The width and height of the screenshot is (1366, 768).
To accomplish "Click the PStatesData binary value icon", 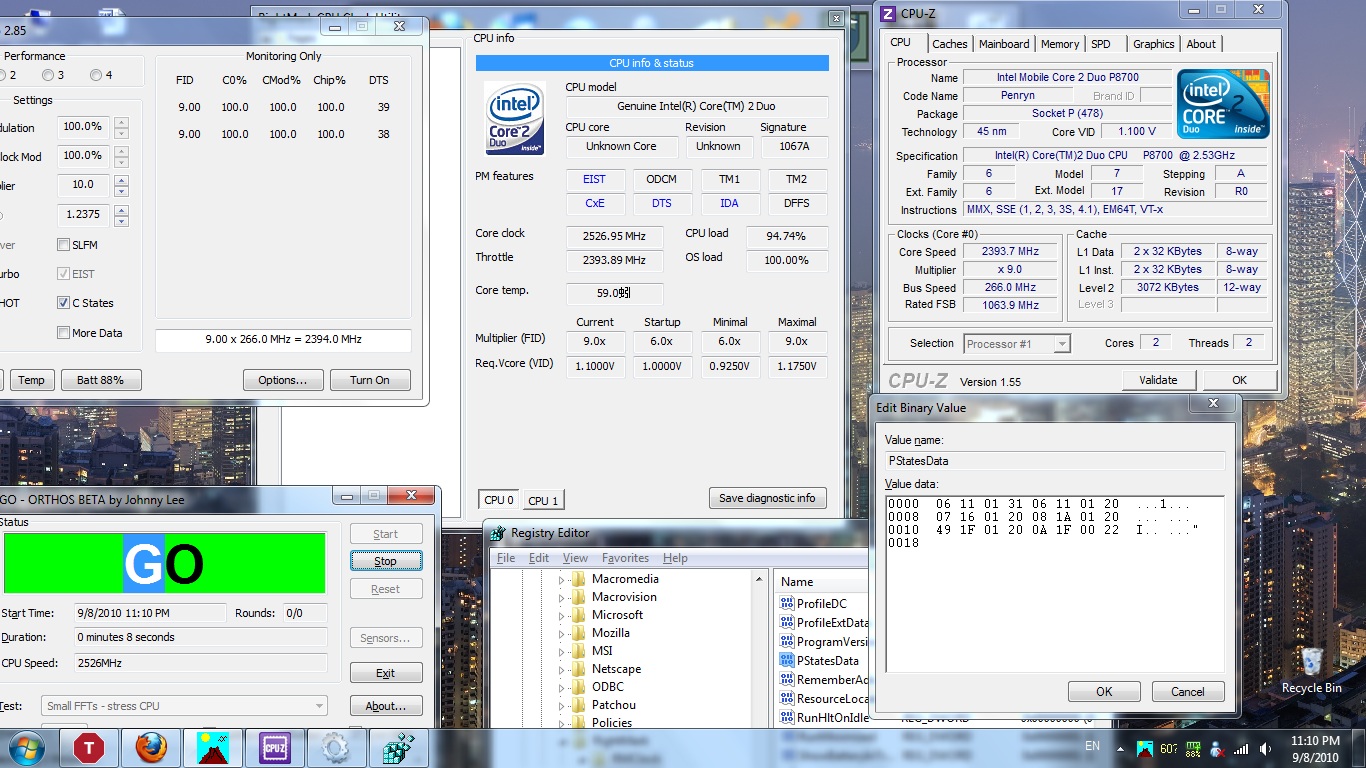I will coord(786,661).
